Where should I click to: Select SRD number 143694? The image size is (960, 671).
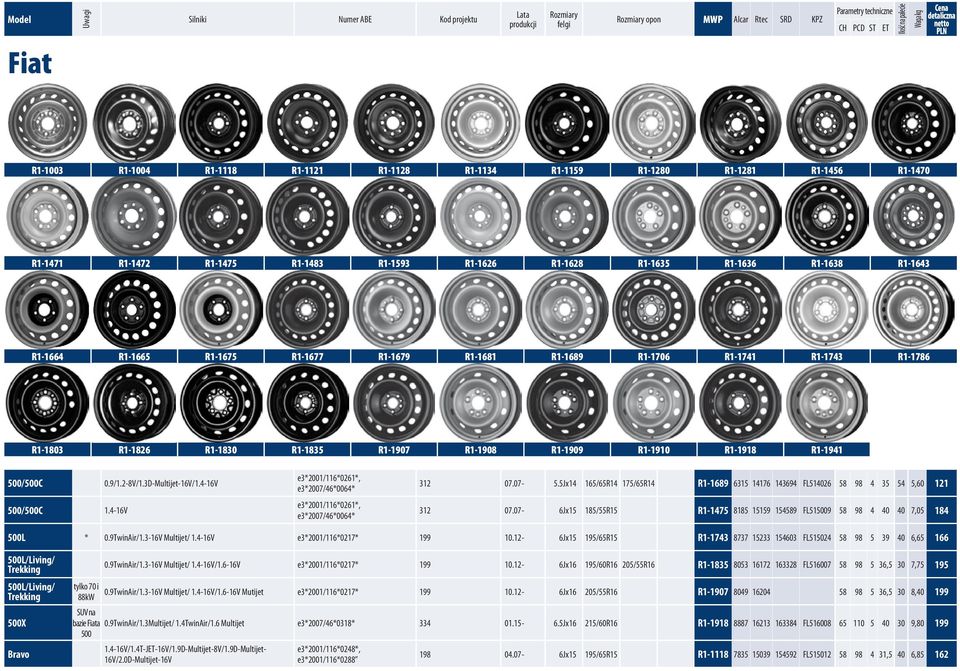pyautogui.click(x=786, y=484)
